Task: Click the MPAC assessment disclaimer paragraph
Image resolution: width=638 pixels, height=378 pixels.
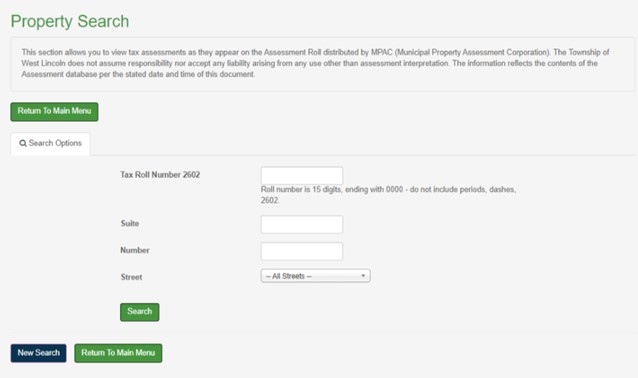Action: click(315, 63)
